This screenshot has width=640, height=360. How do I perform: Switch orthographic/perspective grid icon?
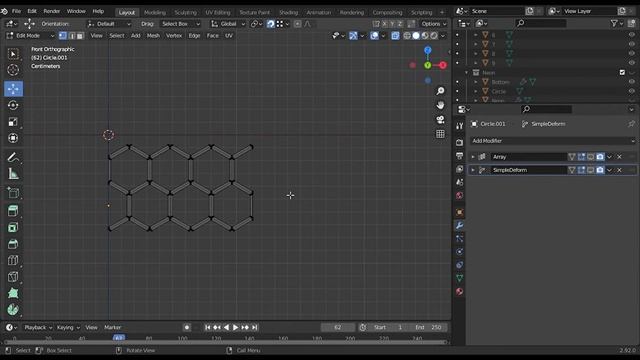pos(440,134)
